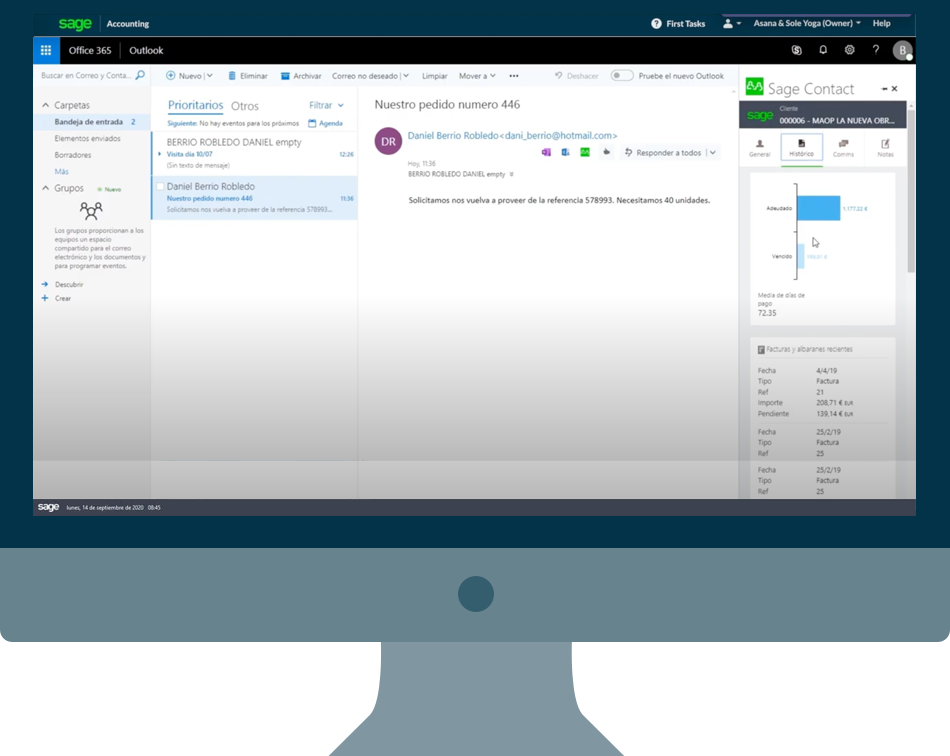Click the OneNote add-in icon in message
This screenshot has height=756, width=950.
[546, 152]
